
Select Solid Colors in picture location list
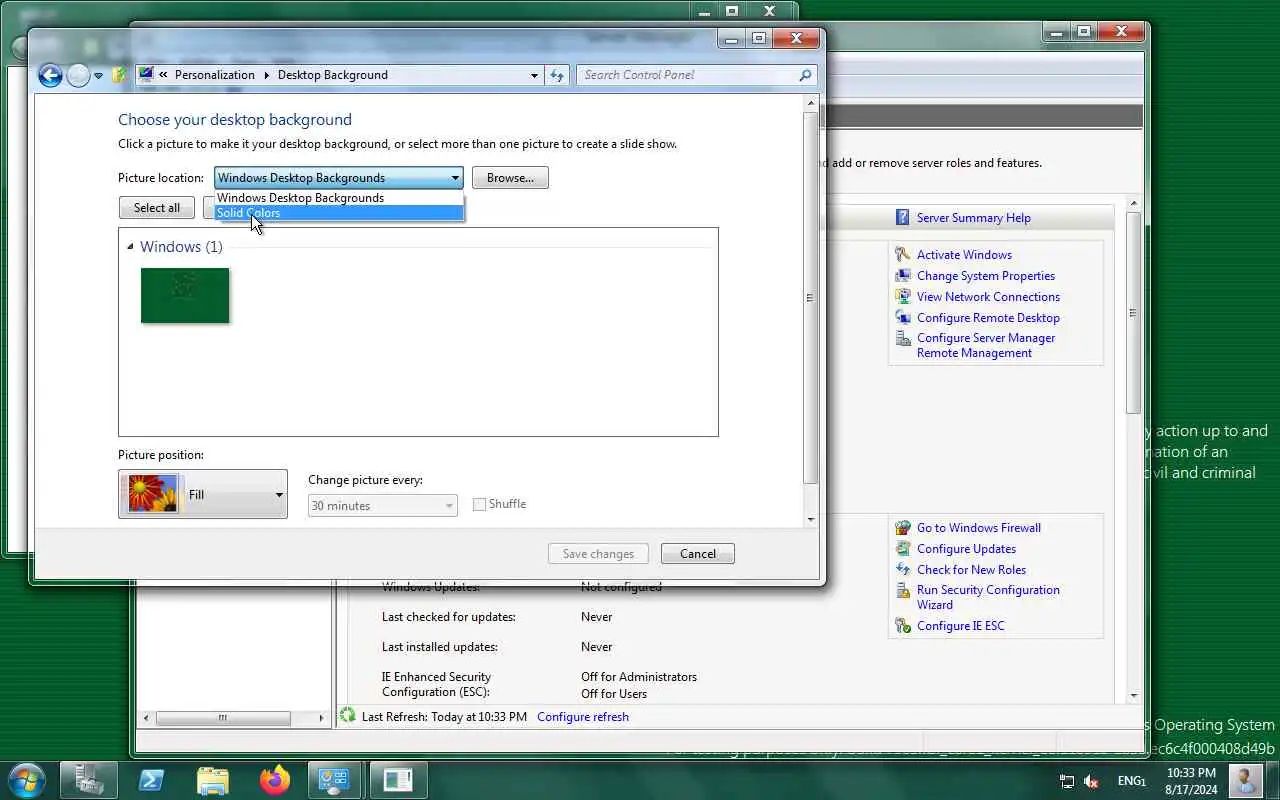coord(339,213)
